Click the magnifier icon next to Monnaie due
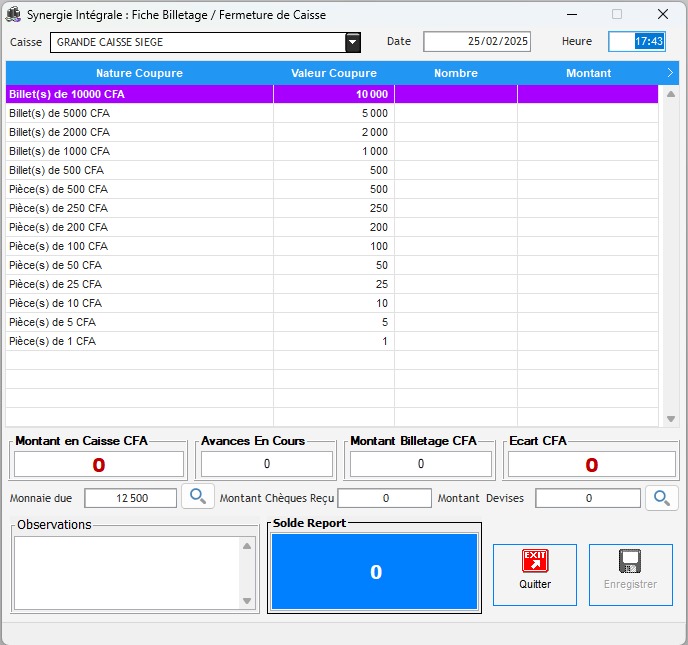 198,496
